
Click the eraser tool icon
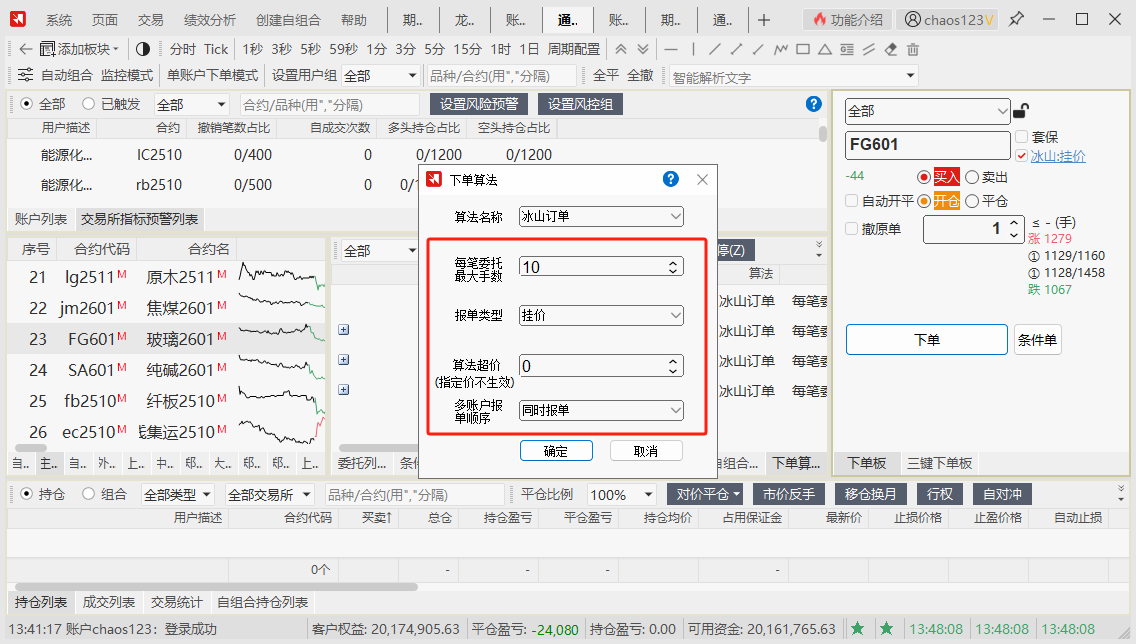[890, 49]
